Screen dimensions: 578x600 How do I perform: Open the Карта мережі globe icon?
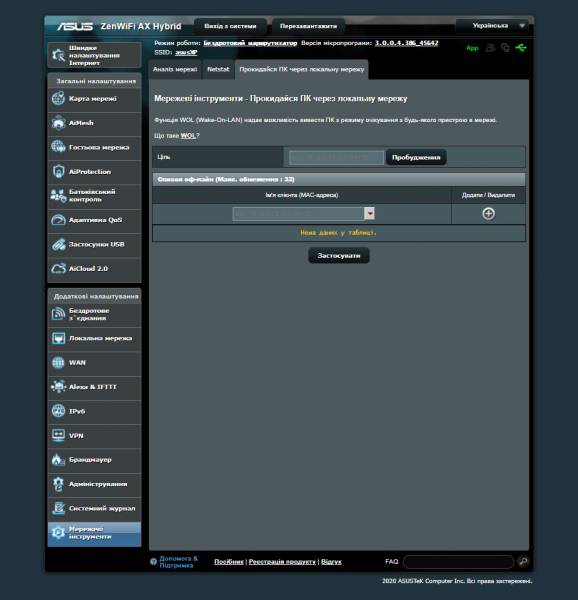point(58,98)
